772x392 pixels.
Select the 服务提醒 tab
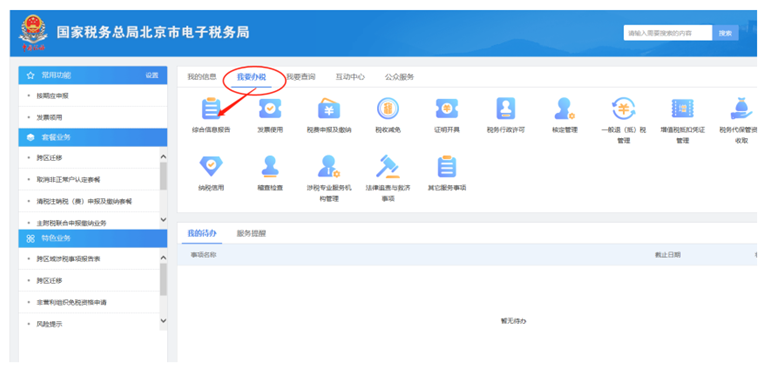tap(251, 233)
